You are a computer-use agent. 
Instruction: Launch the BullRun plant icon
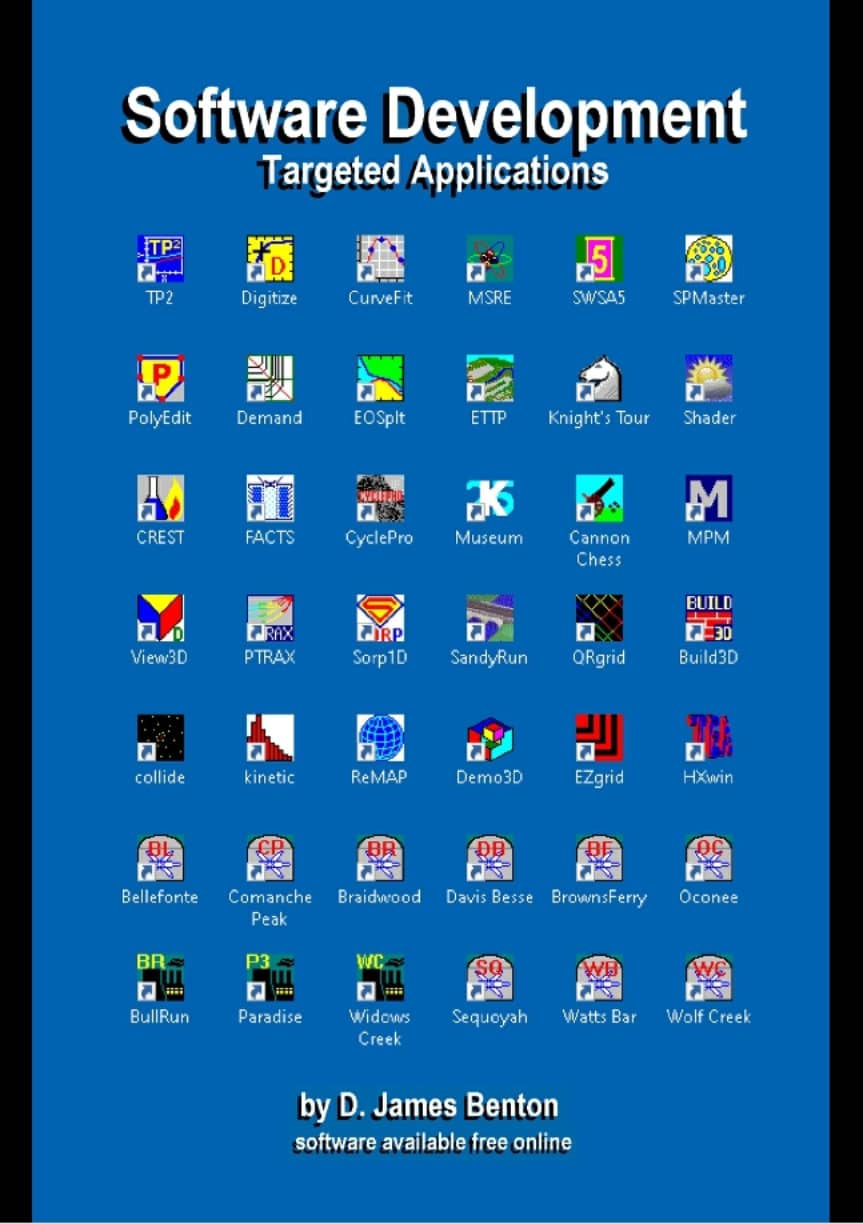(160, 978)
